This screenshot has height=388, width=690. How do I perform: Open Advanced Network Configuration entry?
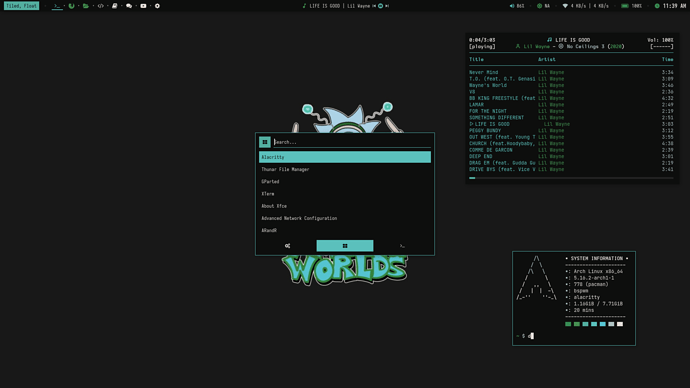tap(345, 218)
